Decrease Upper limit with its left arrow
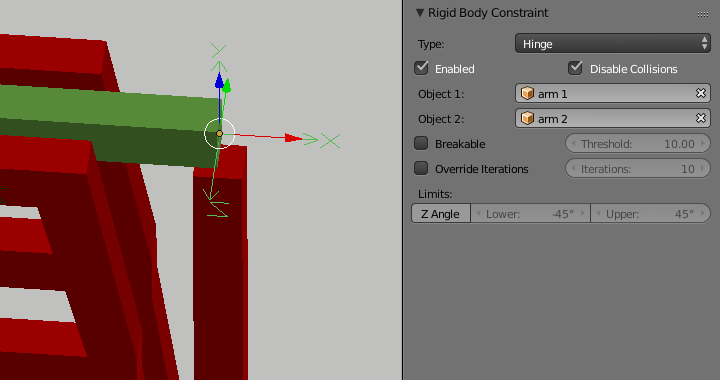 point(598,213)
